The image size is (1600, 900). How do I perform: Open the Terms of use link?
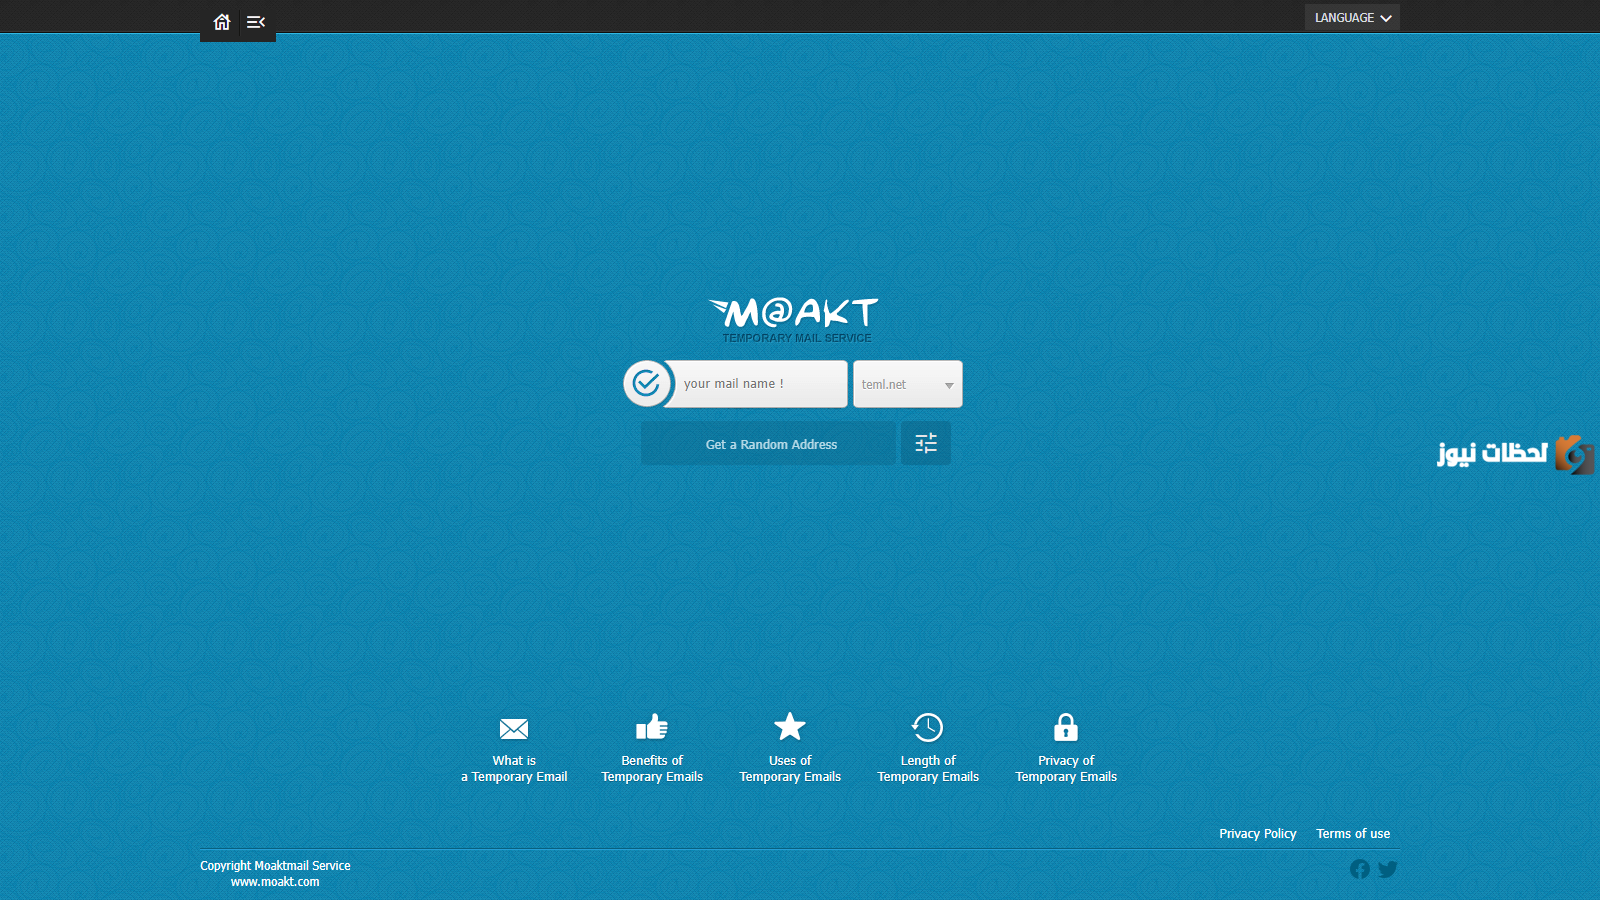(x=1353, y=834)
